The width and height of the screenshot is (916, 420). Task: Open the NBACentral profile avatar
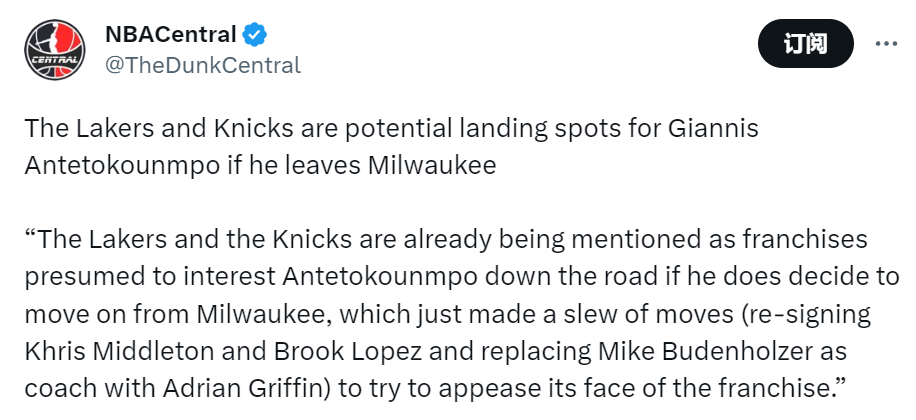pos(54,49)
